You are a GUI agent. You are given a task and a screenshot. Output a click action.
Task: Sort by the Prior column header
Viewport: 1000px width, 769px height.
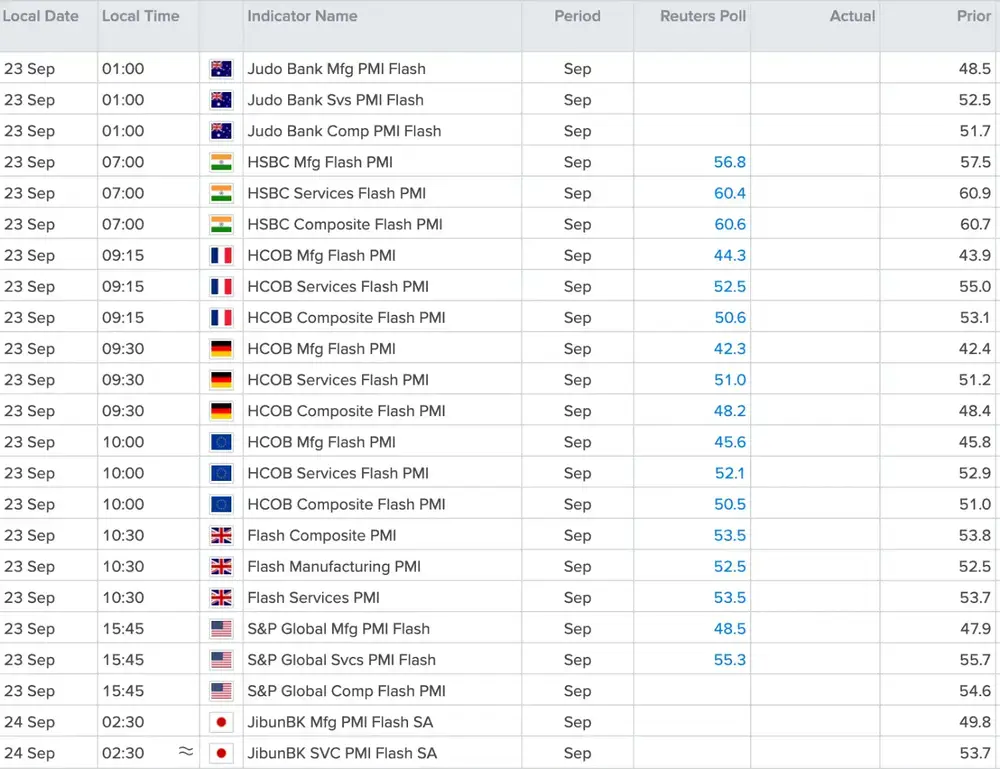click(974, 16)
